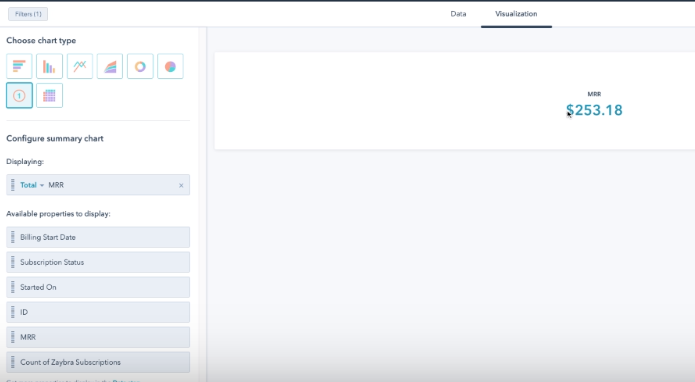Click drag handle of ID property
The image size is (695, 382).
[12, 312]
